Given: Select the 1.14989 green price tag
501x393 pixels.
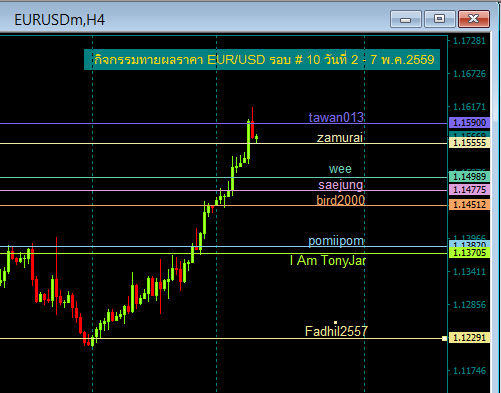Looking at the screenshot, I should click(469, 176).
